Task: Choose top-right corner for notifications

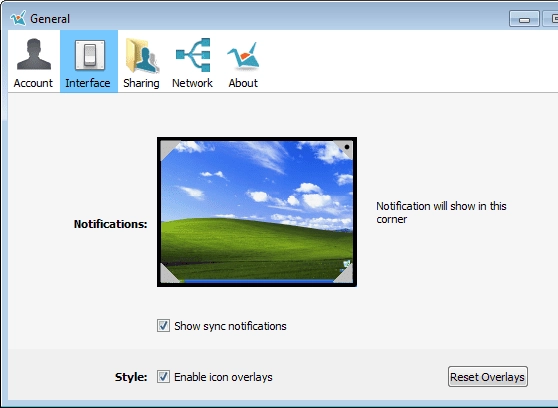Action: pyautogui.click(x=345, y=148)
